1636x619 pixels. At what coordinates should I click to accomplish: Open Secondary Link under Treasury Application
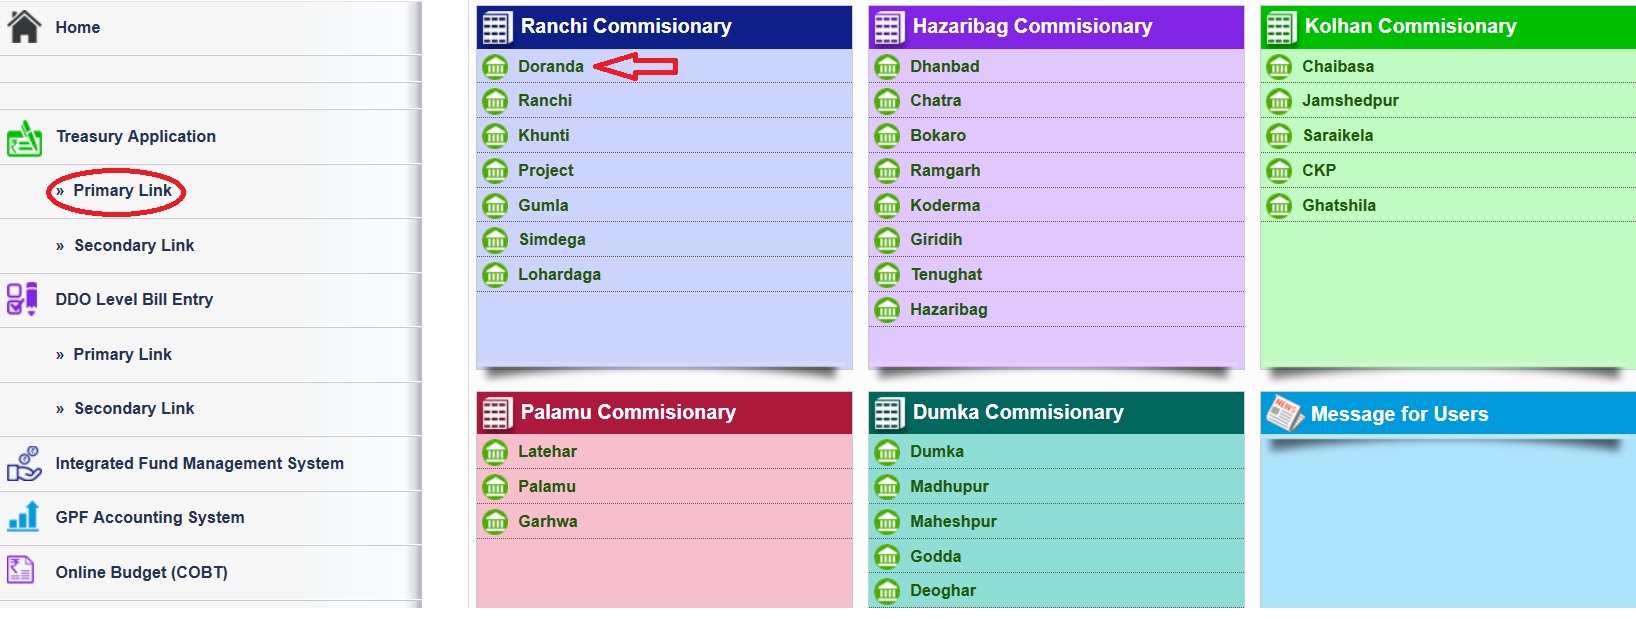pyautogui.click(x=134, y=246)
